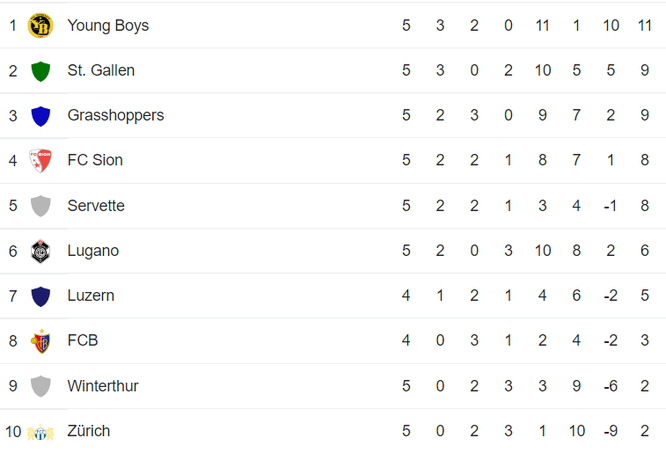
Task: Click the Zürich club crest
Action: (x=40, y=432)
